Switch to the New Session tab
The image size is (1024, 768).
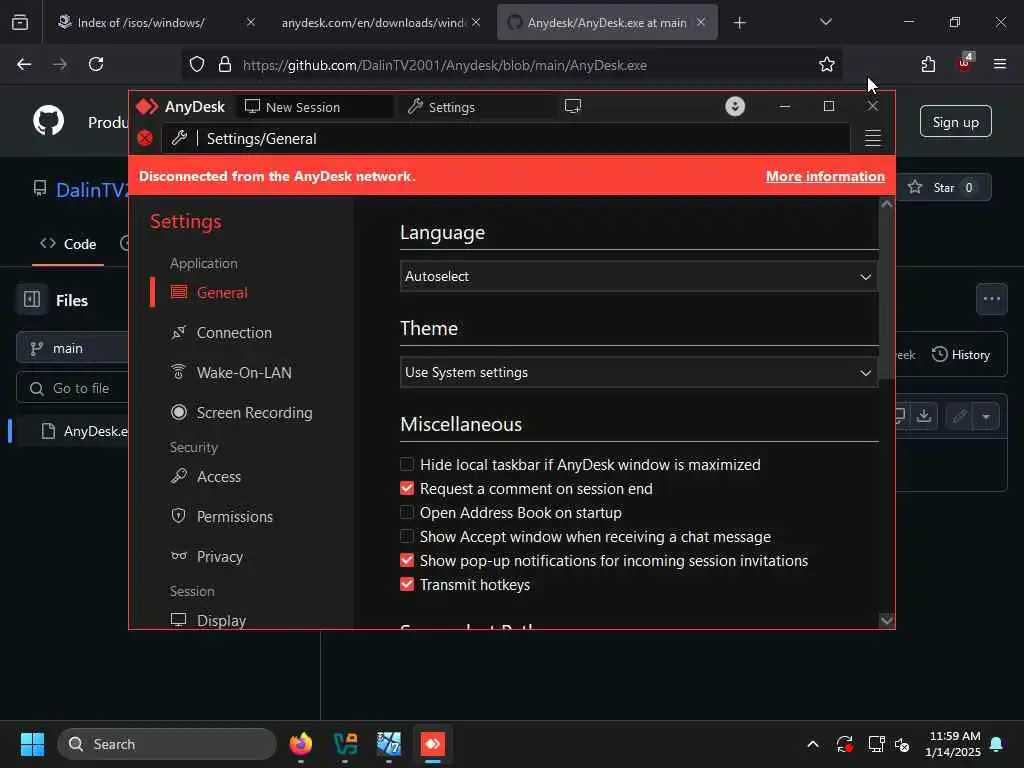[x=315, y=106]
